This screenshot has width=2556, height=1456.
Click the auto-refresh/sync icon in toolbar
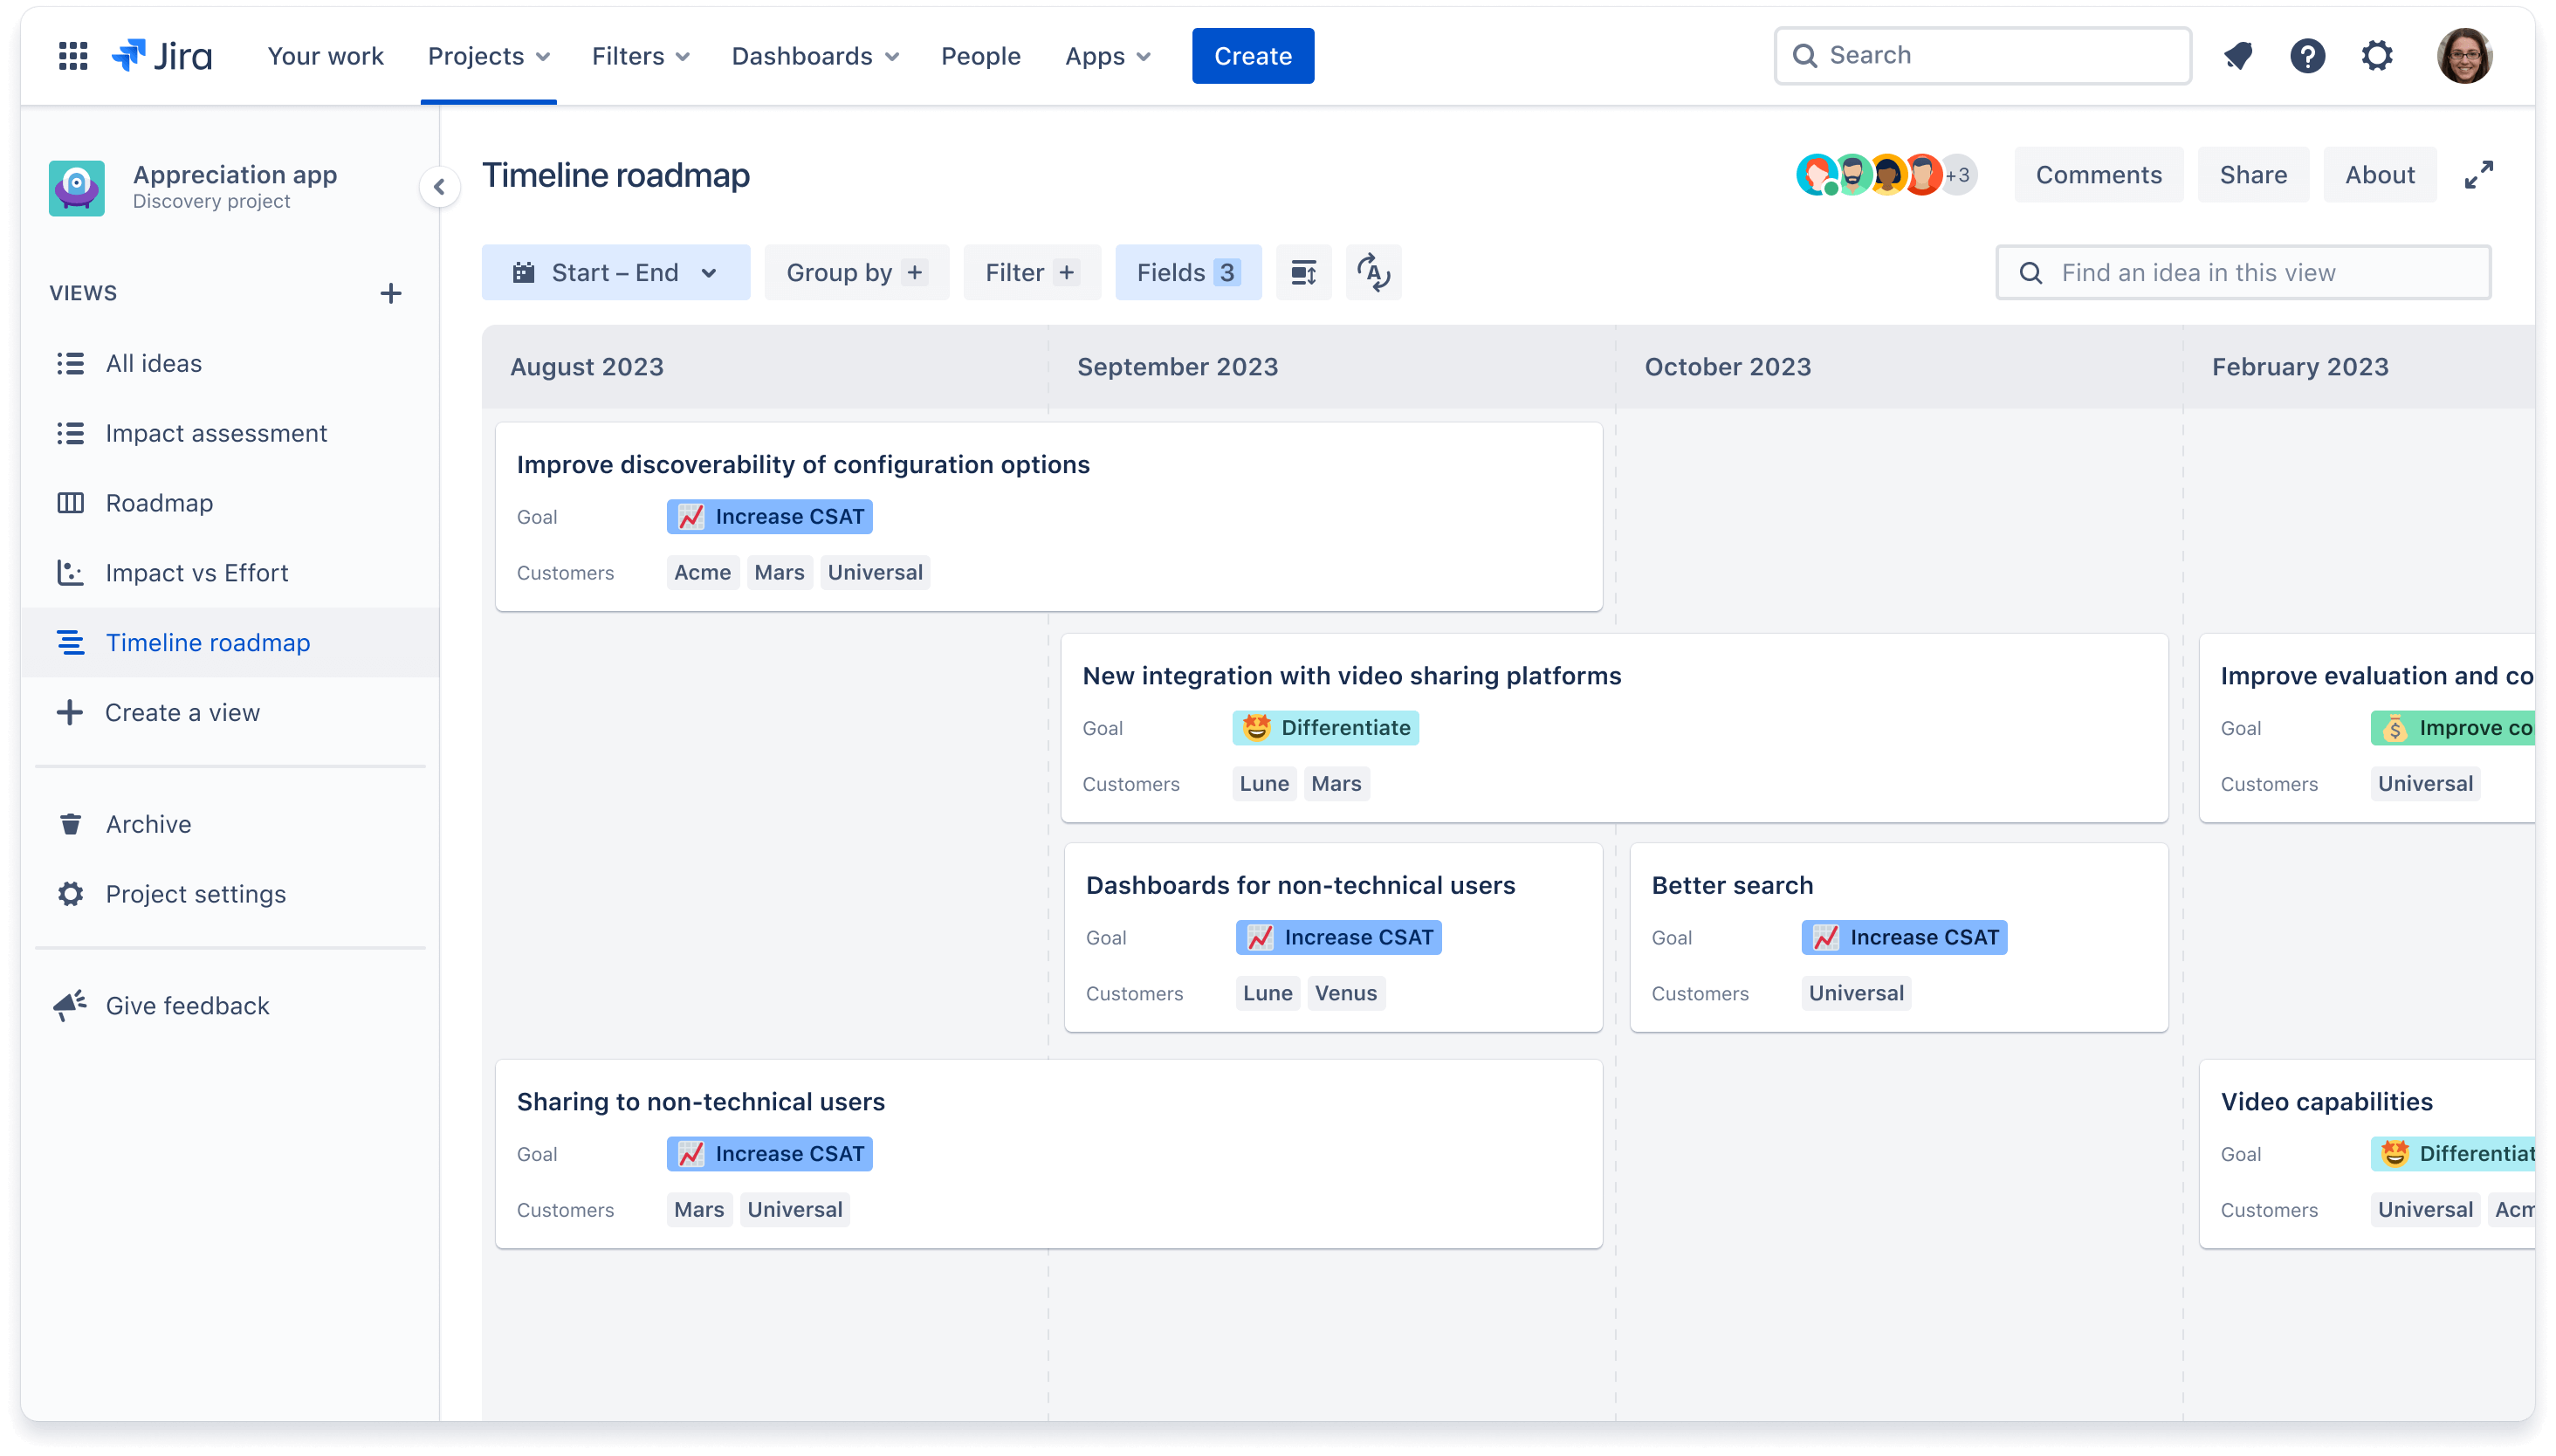click(x=1373, y=272)
